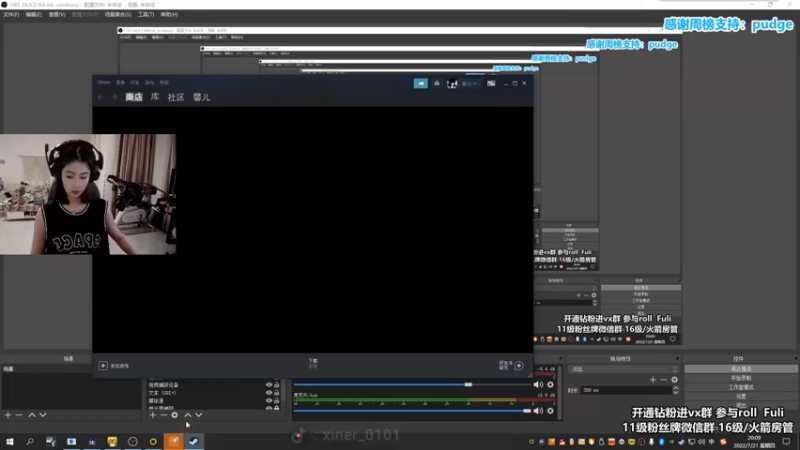
Task: Click 设置 in OBS controls
Action: (741, 396)
